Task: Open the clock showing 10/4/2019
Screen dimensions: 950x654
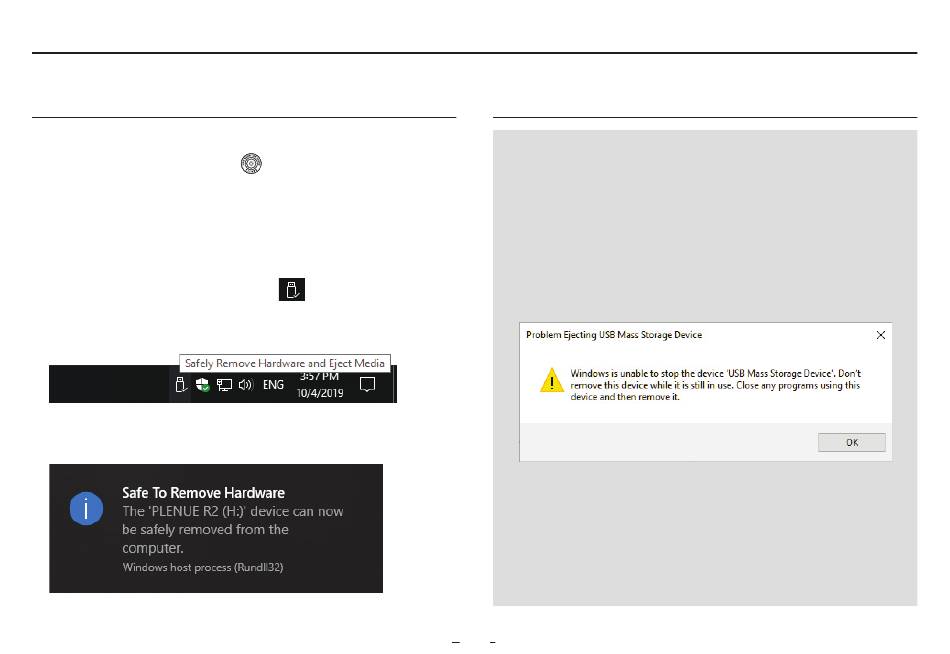Action: tap(320, 385)
